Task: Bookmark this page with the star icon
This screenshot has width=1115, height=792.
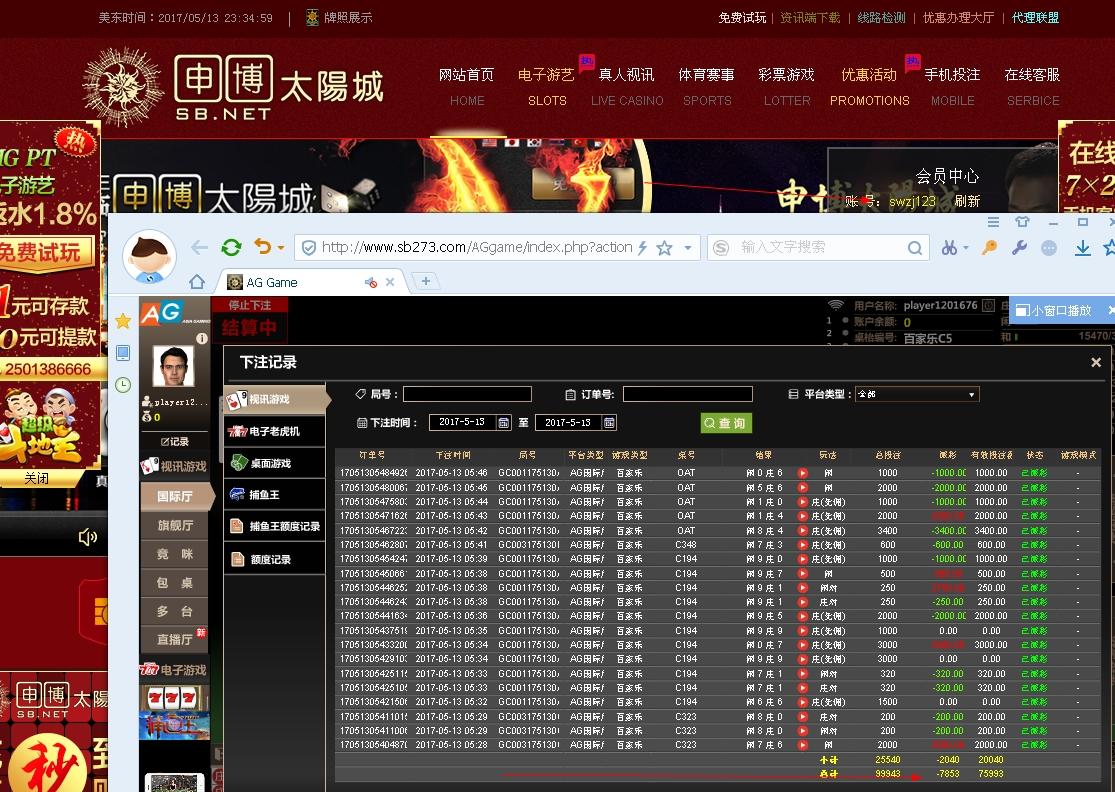Action: pos(664,248)
